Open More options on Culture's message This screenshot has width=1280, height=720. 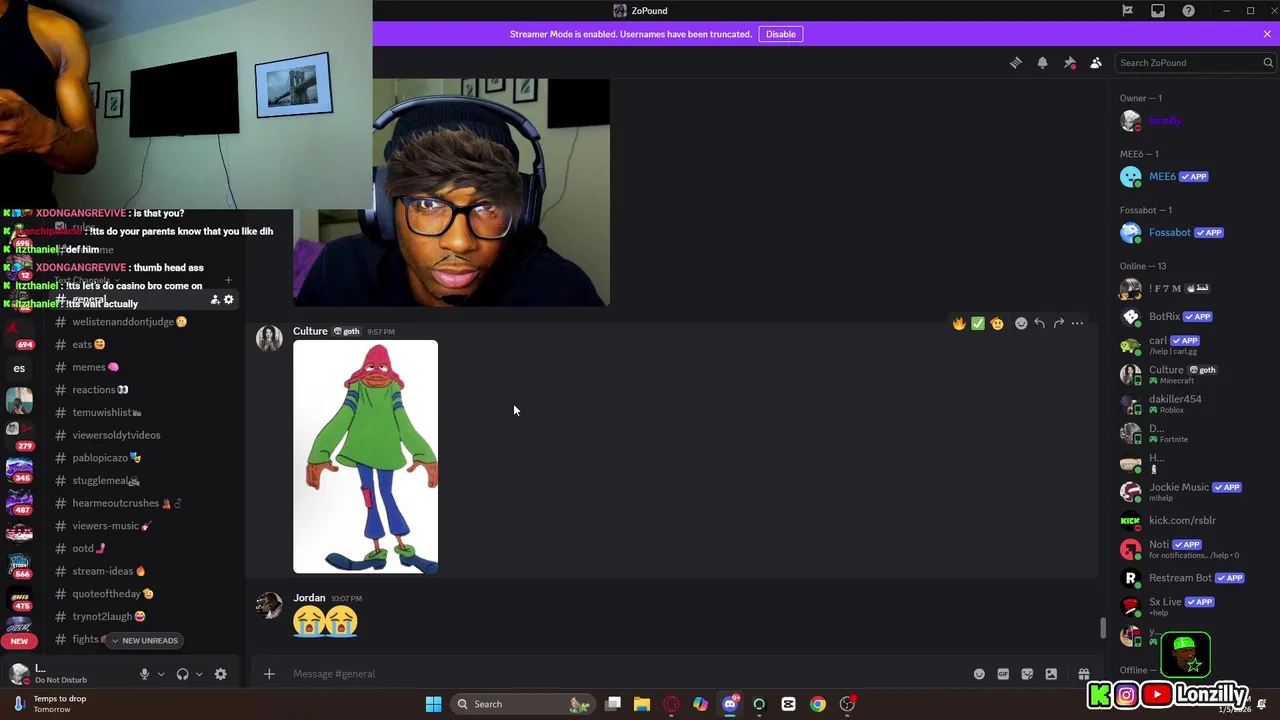(x=1077, y=323)
